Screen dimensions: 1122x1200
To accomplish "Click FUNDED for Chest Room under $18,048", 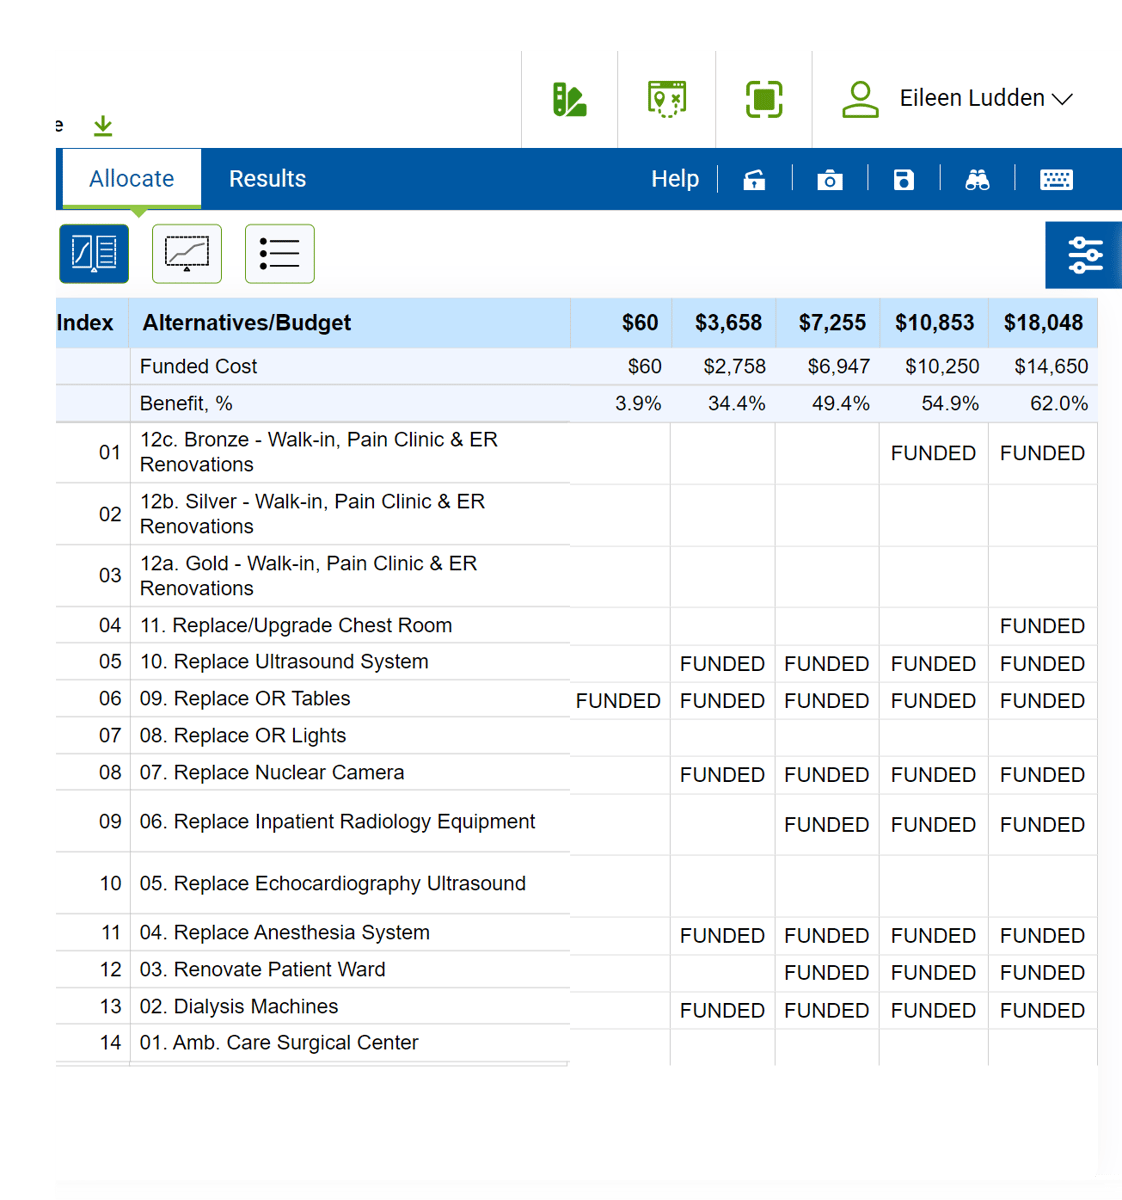I will (x=1042, y=626).
